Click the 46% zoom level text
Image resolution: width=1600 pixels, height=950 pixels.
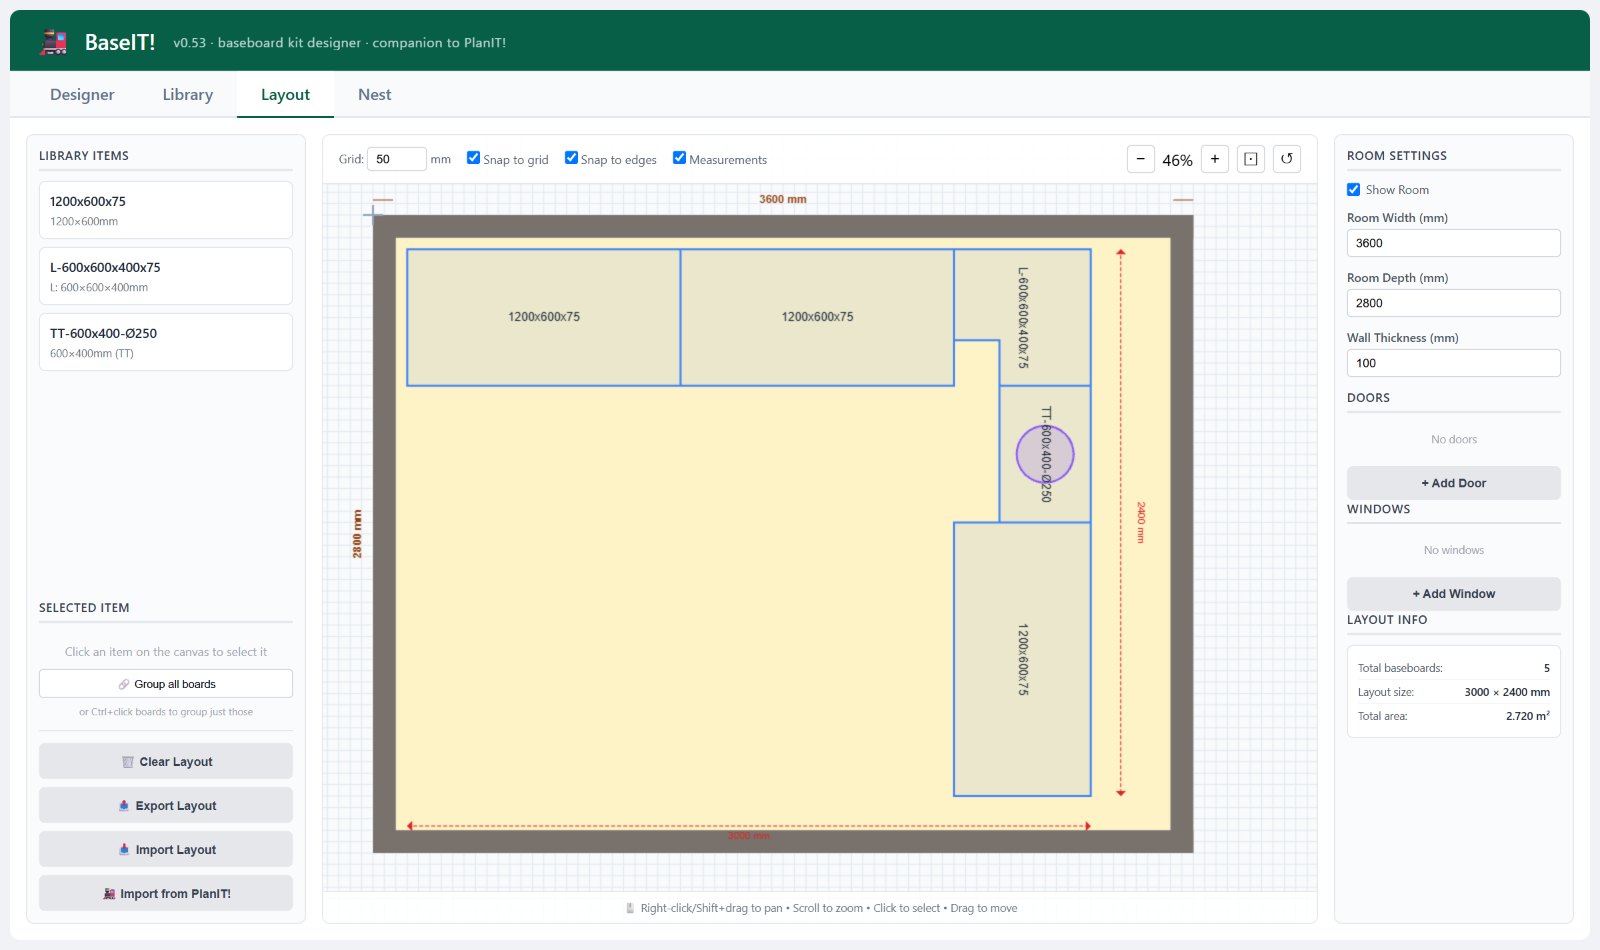coord(1177,160)
